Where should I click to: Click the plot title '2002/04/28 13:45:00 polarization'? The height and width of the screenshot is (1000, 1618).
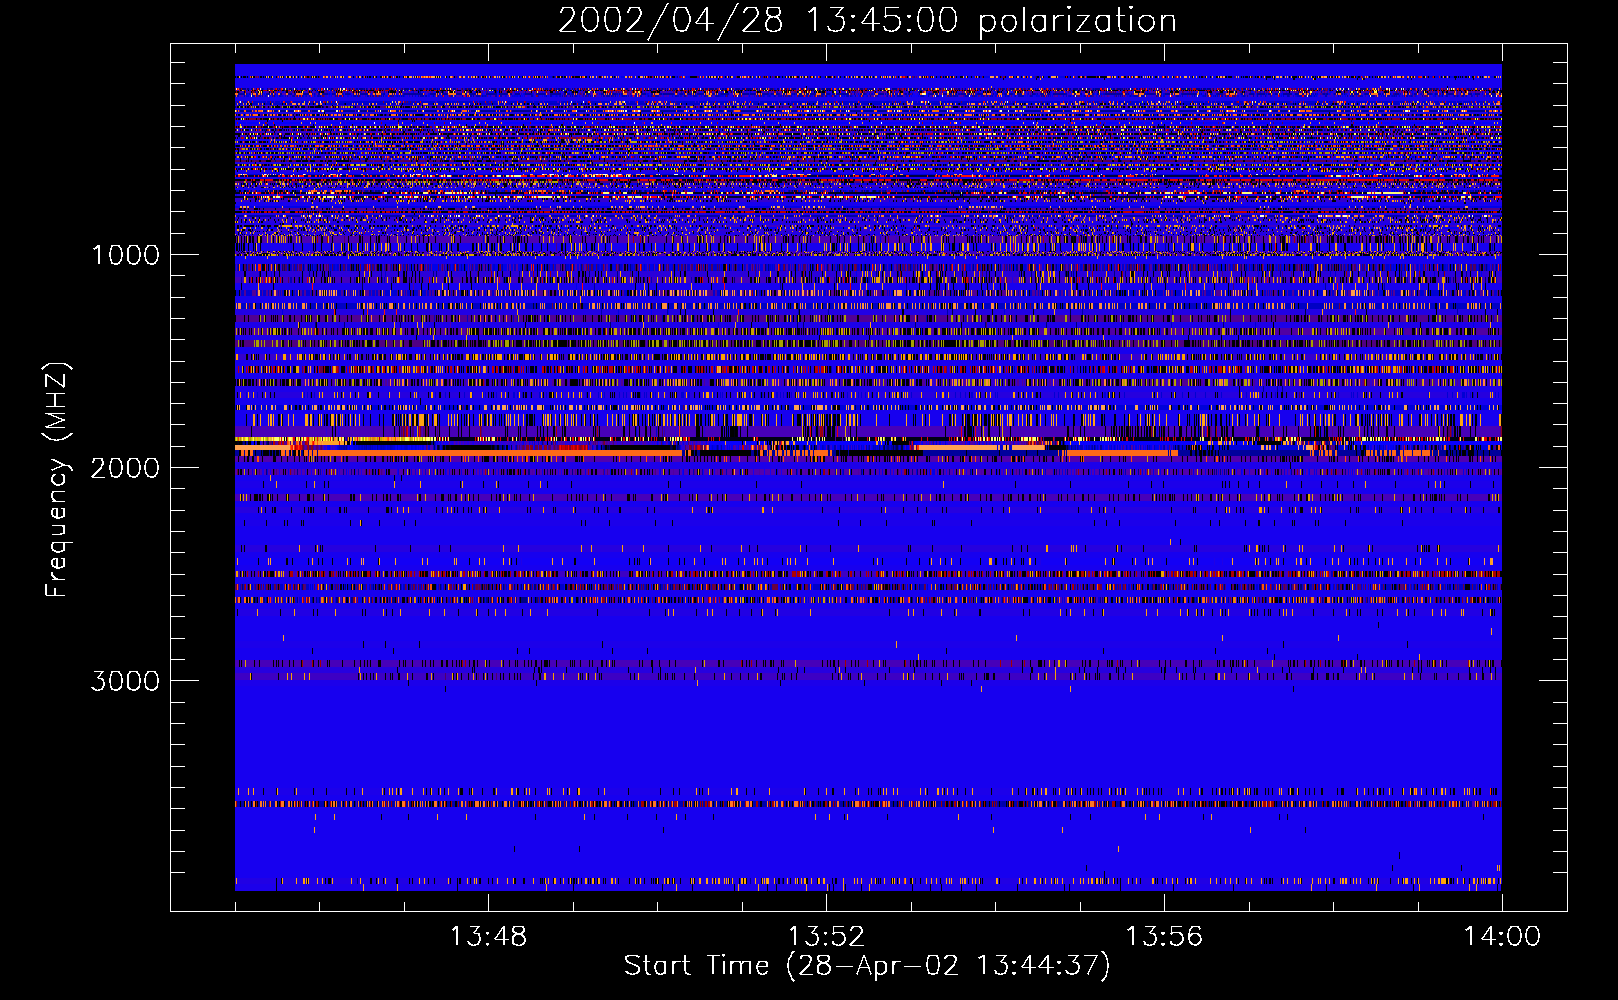[867, 20]
